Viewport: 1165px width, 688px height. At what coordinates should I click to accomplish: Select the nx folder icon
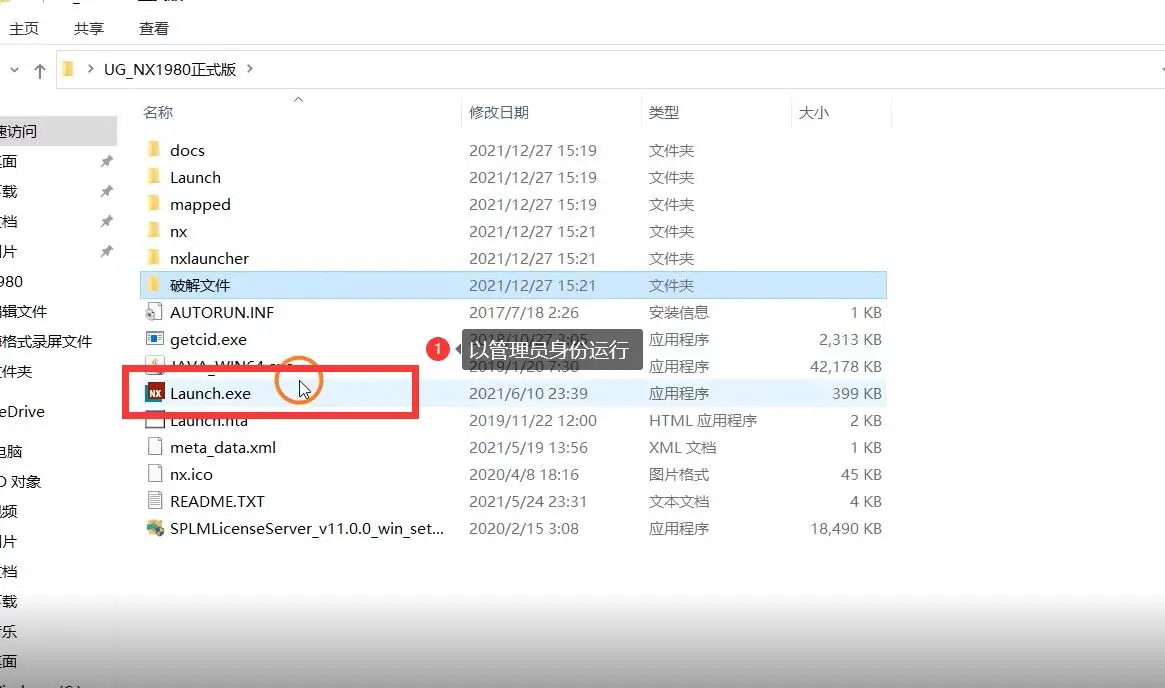[x=154, y=231]
